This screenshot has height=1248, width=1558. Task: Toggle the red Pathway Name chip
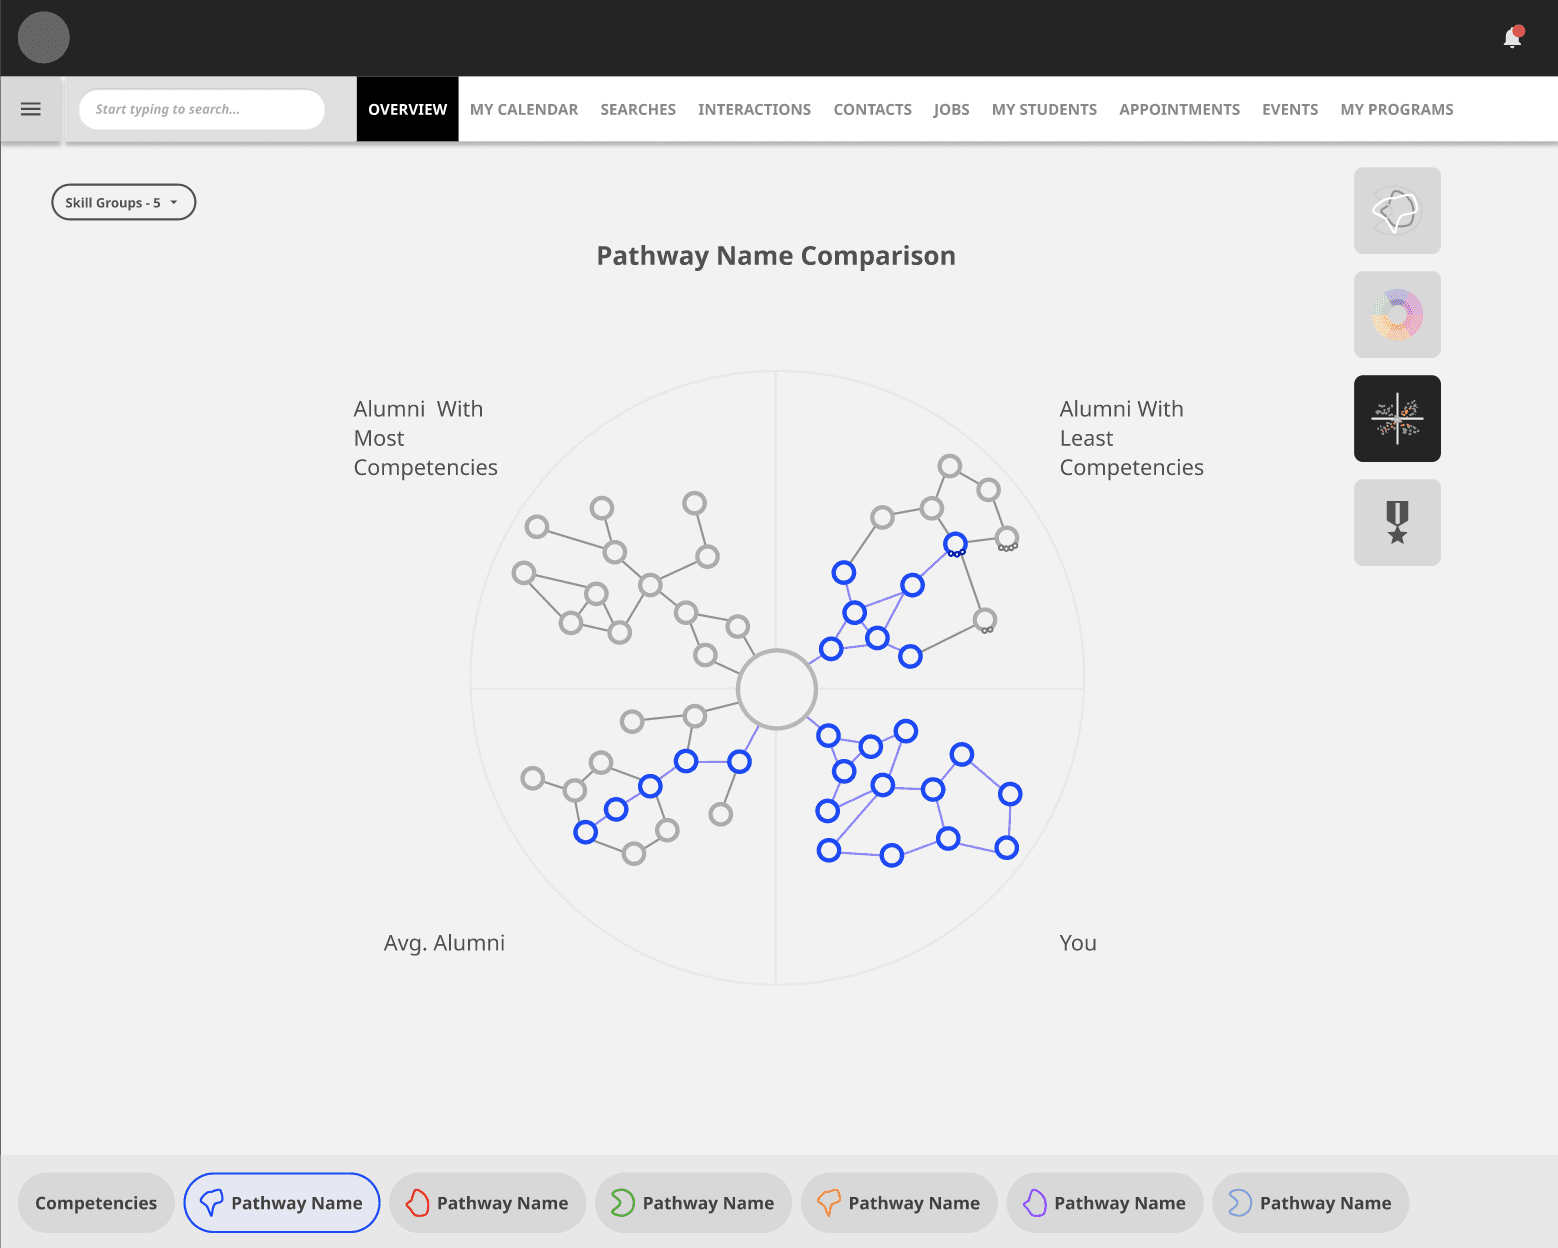pyautogui.click(x=488, y=1203)
